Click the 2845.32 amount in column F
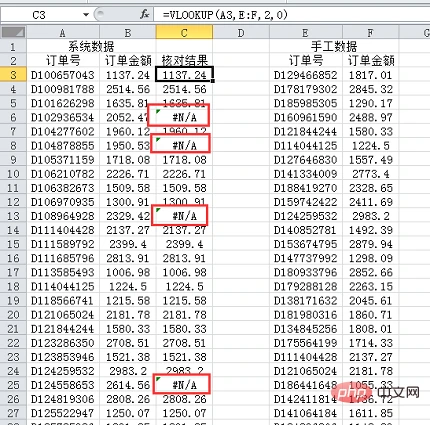Viewport: 430px width, 425px height. (370, 89)
